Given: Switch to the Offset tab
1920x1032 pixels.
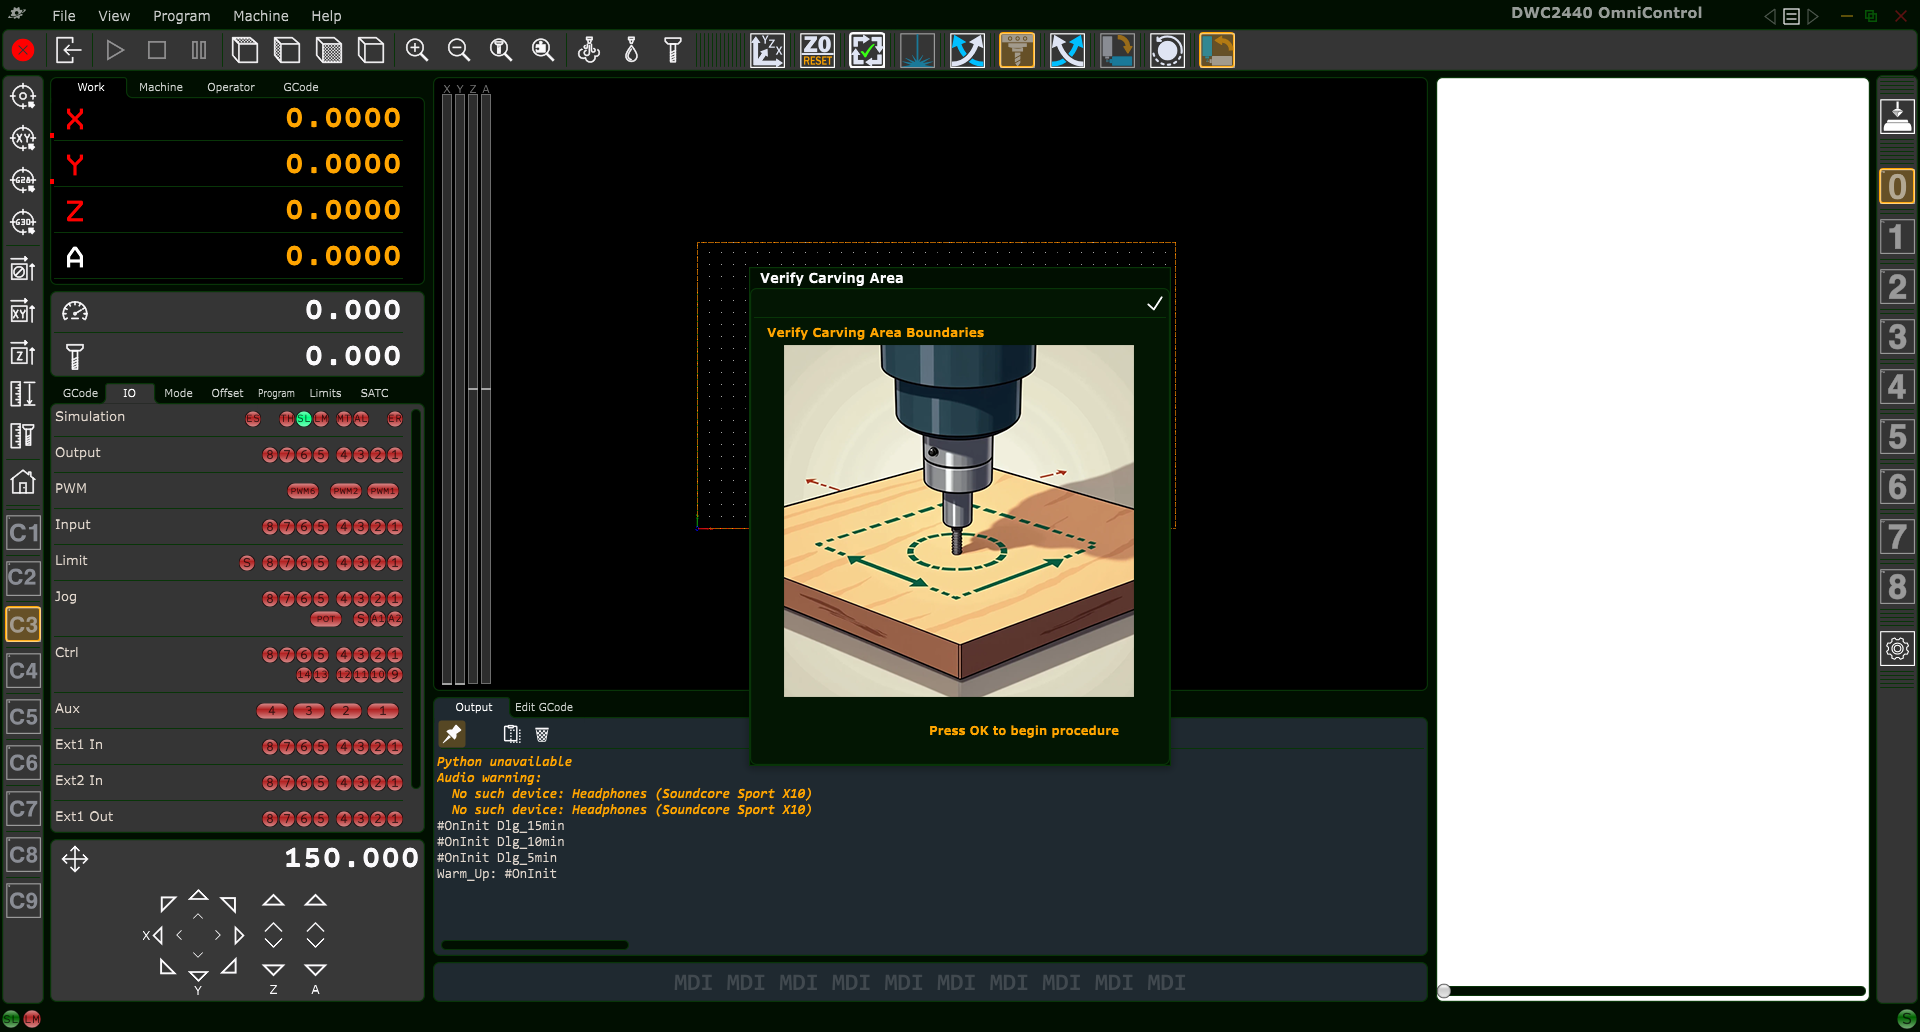Looking at the screenshot, I should click(x=227, y=393).
